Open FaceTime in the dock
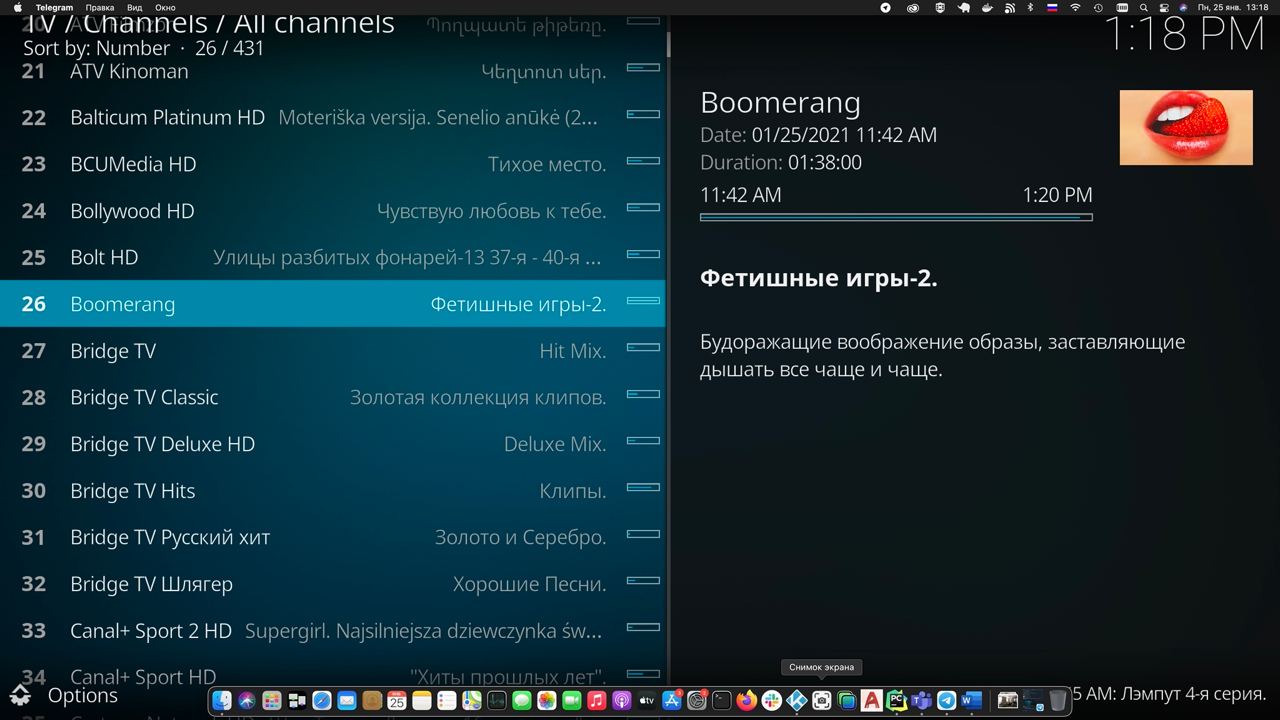The height and width of the screenshot is (720, 1280). [571, 701]
